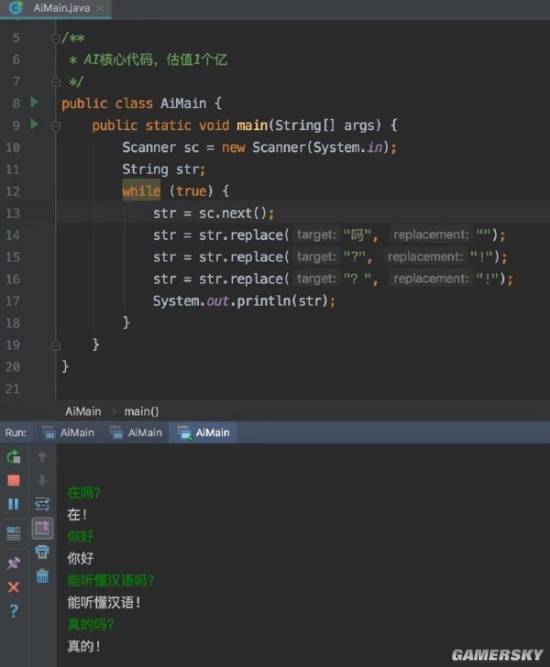Toggle scroll to end of console
The image size is (550, 667).
click(x=42, y=528)
